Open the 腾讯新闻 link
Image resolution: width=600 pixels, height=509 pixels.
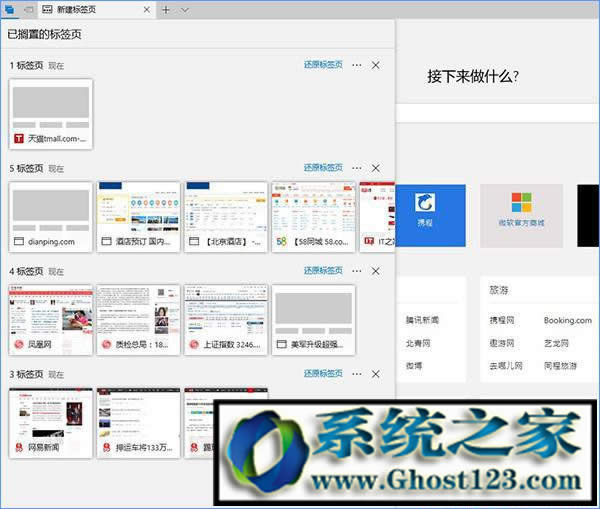coord(422,320)
